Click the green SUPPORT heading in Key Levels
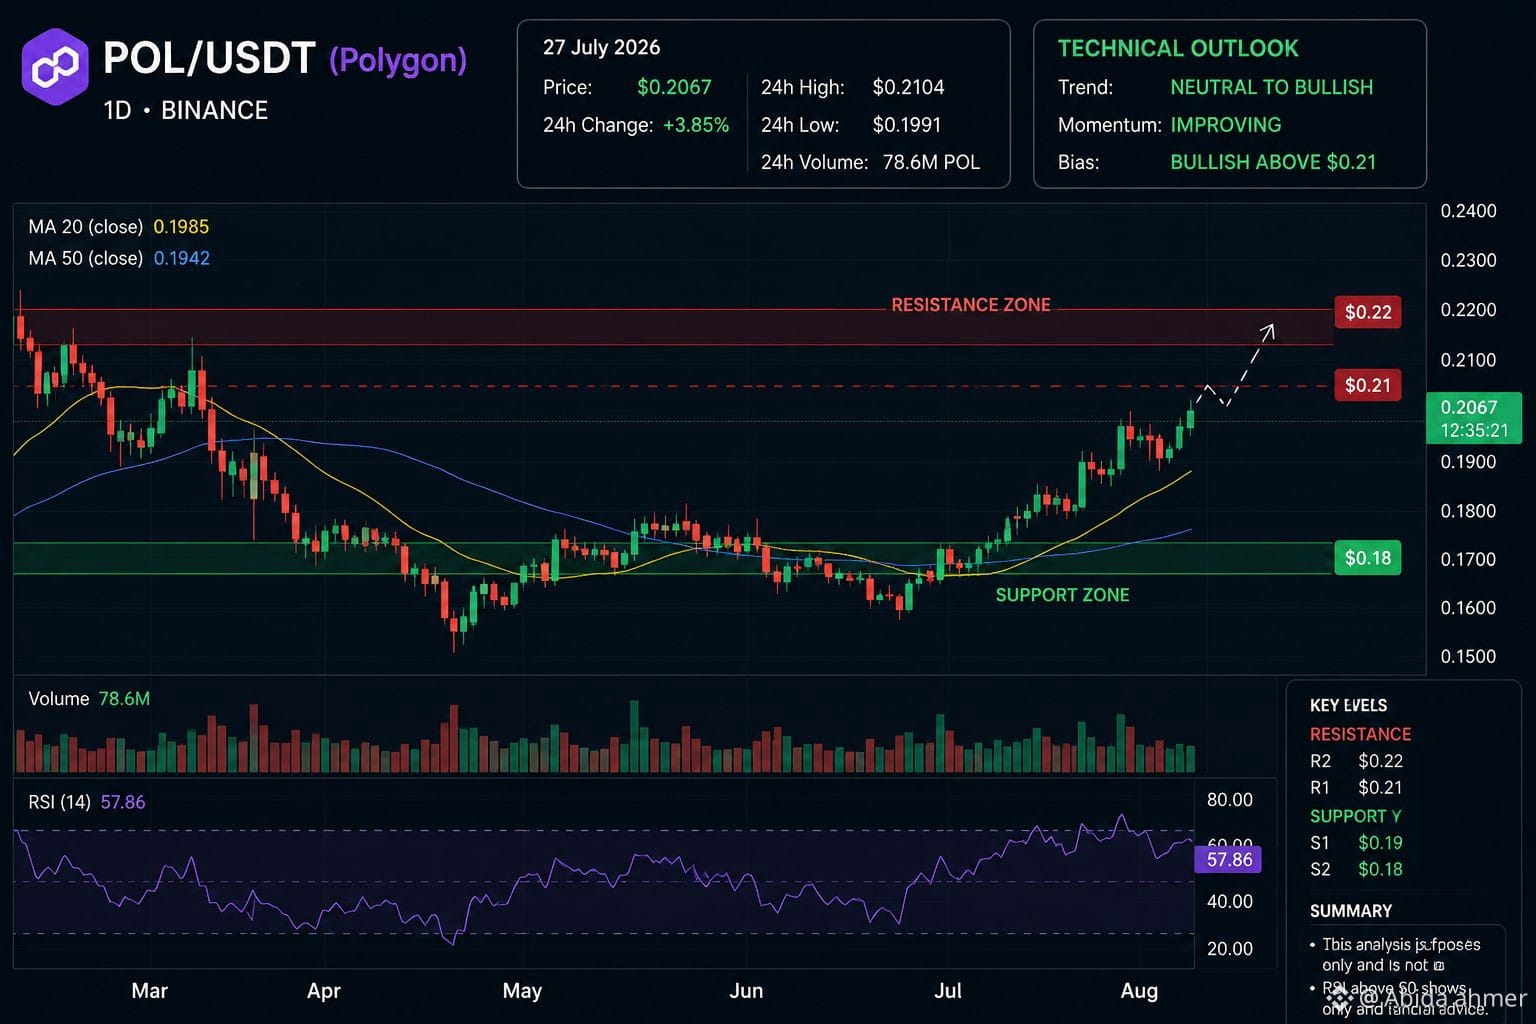The height and width of the screenshot is (1024, 1536). (x=1355, y=816)
